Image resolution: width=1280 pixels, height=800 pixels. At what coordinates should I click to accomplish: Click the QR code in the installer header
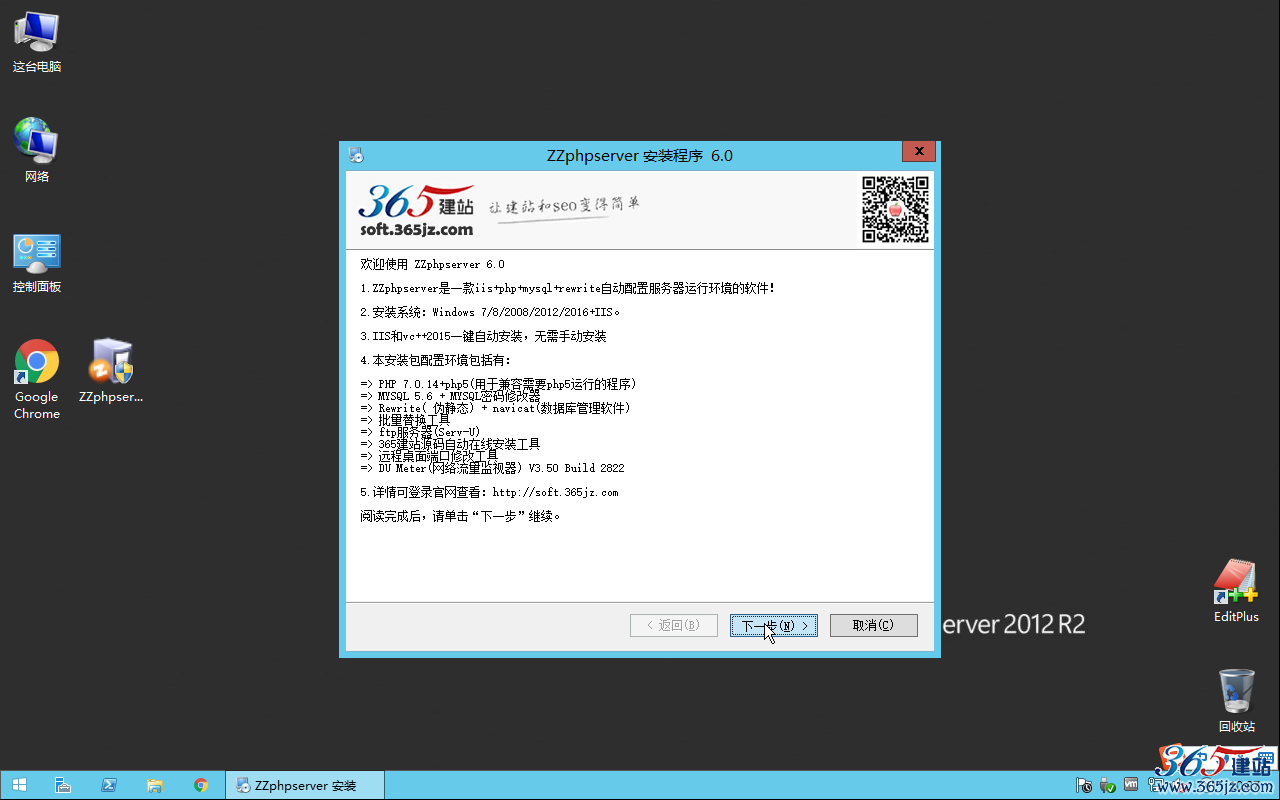pos(895,209)
